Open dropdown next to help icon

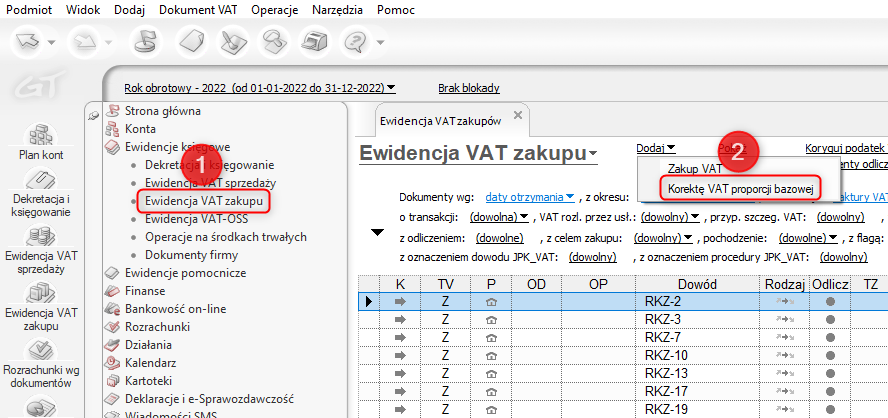tap(379, 42)
